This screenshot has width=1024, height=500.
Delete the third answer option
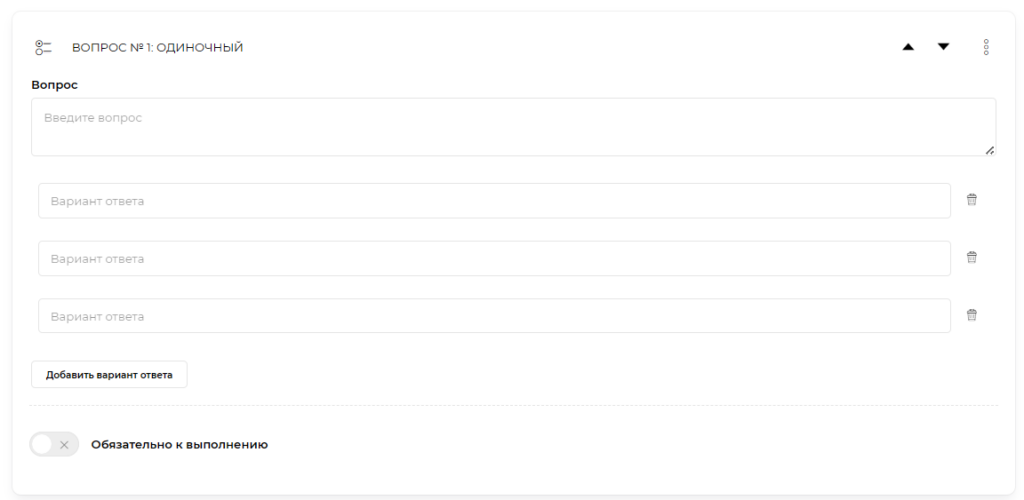point(971,315)
